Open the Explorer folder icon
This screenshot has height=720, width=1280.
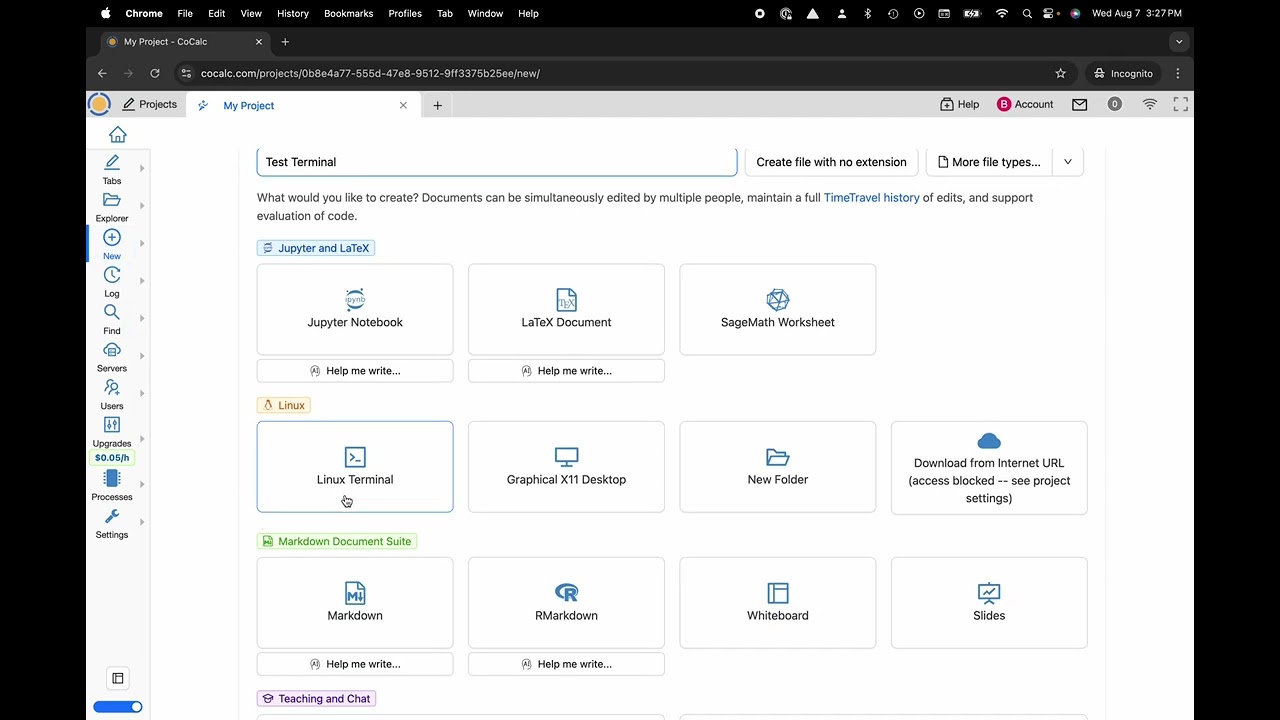point(112,200)
